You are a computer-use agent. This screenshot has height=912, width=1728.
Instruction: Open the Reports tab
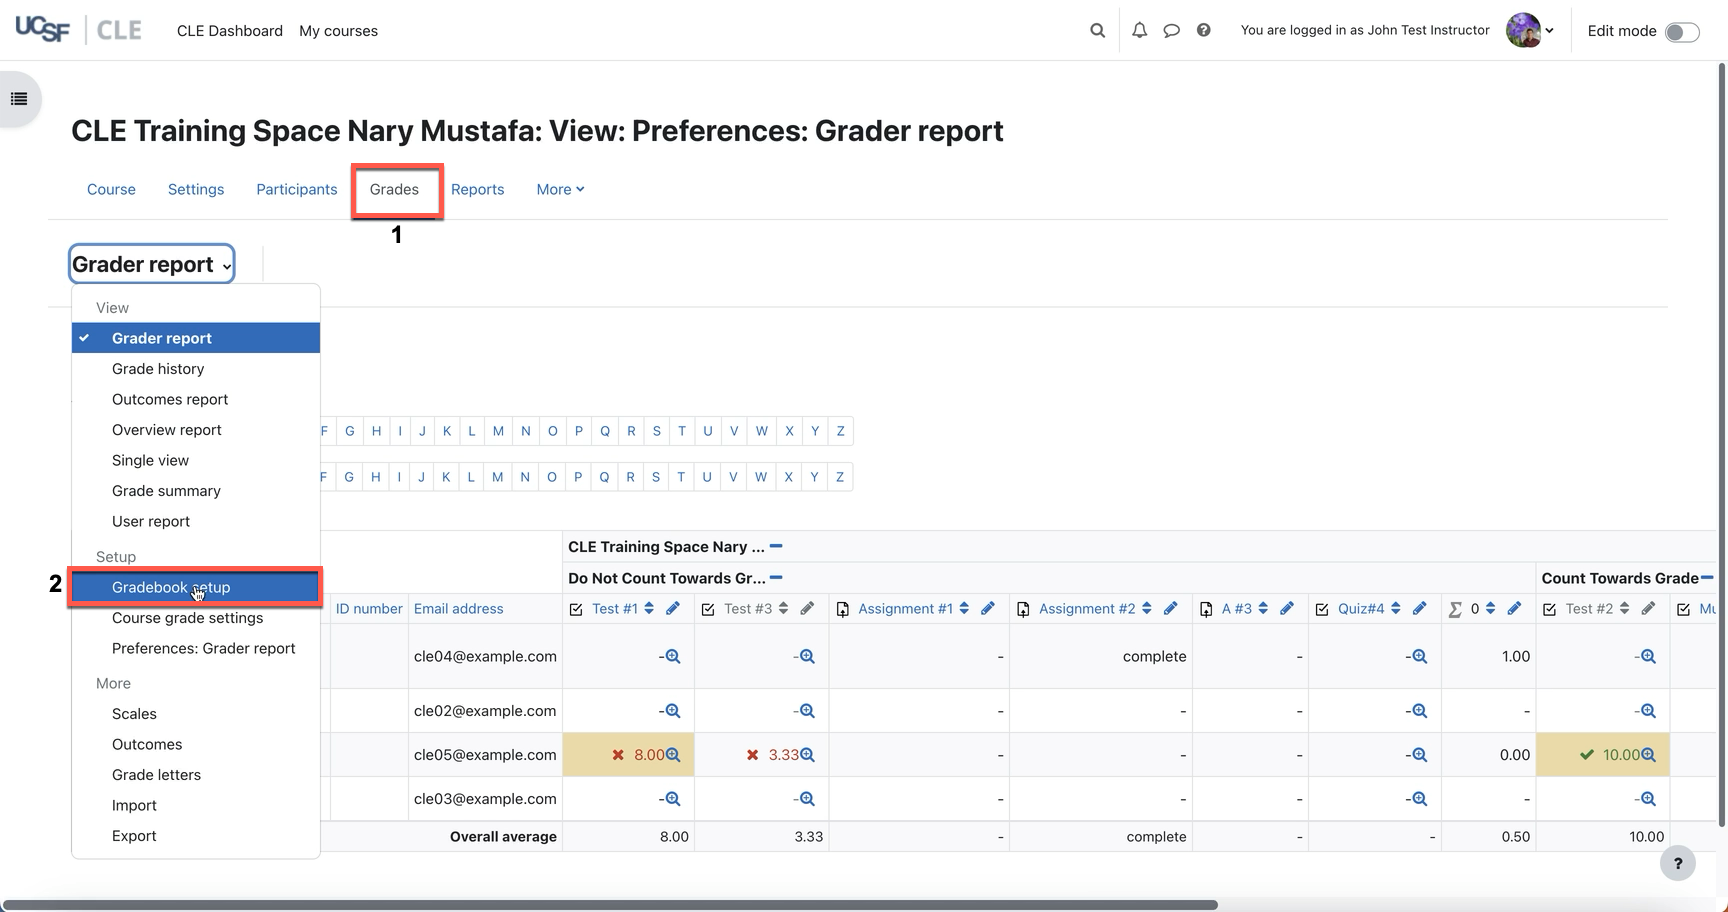pyautogui.click(x=477, y=189)
